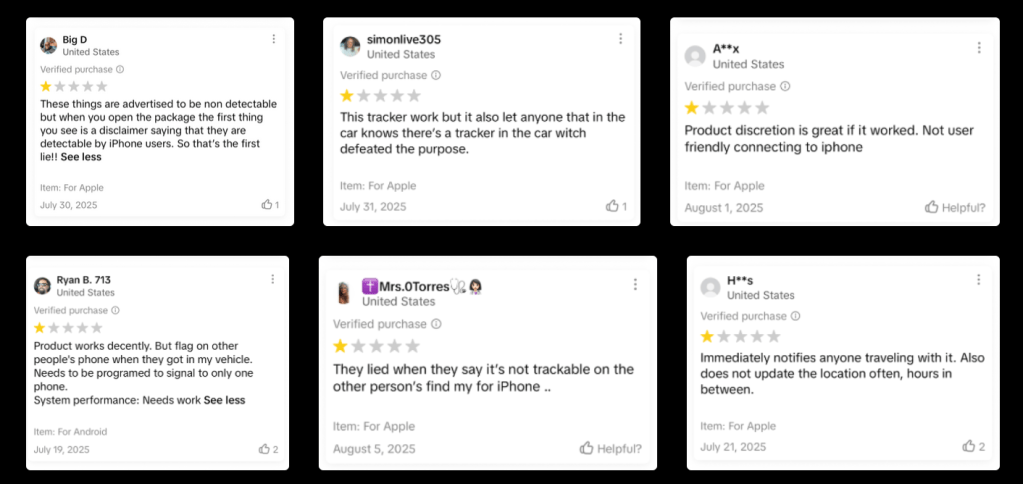This screenshot has height=484, width=1023.
Task: Show Verified purchase info on A**x's review
Action: 784,87
